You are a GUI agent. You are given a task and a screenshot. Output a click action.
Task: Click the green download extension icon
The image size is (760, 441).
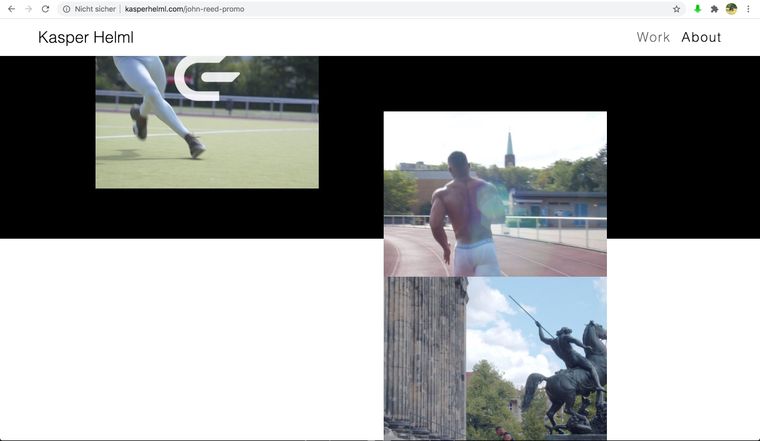pos(697,9)
